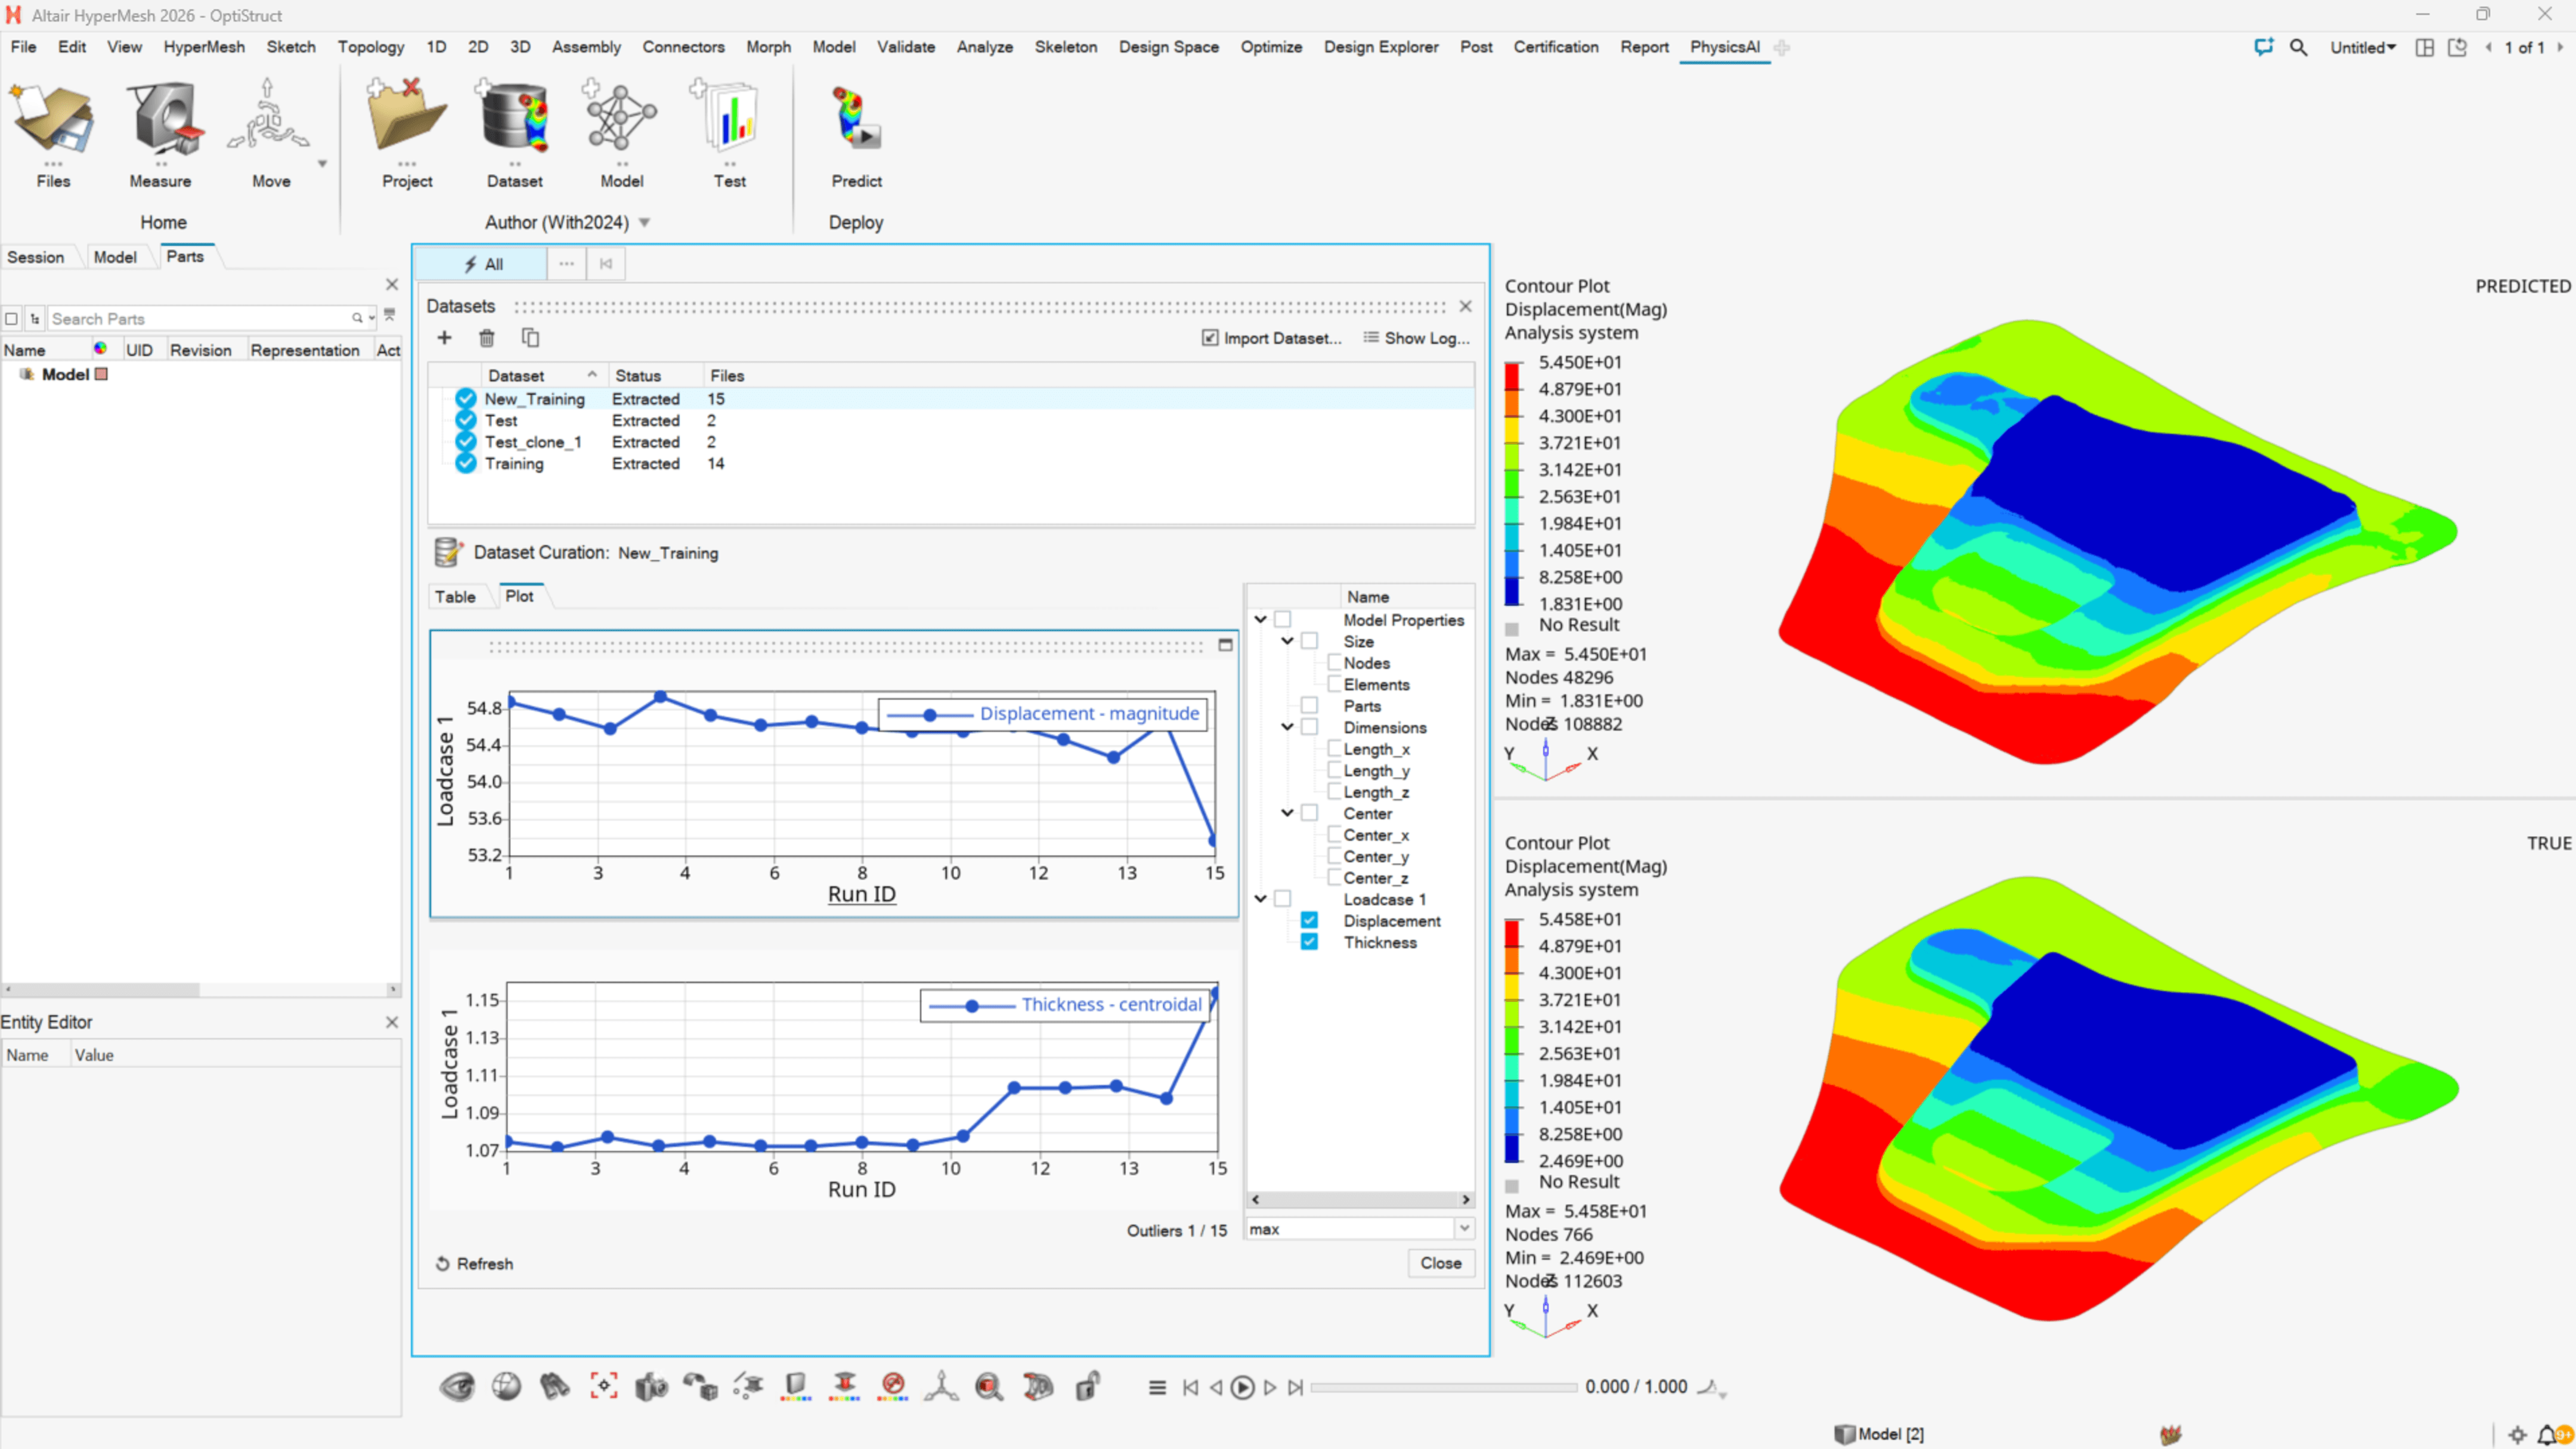Click the axis triad icon in bottom toolbar
The width and height of the screenshot is (2576, 1449).
tap(941, 1387)
